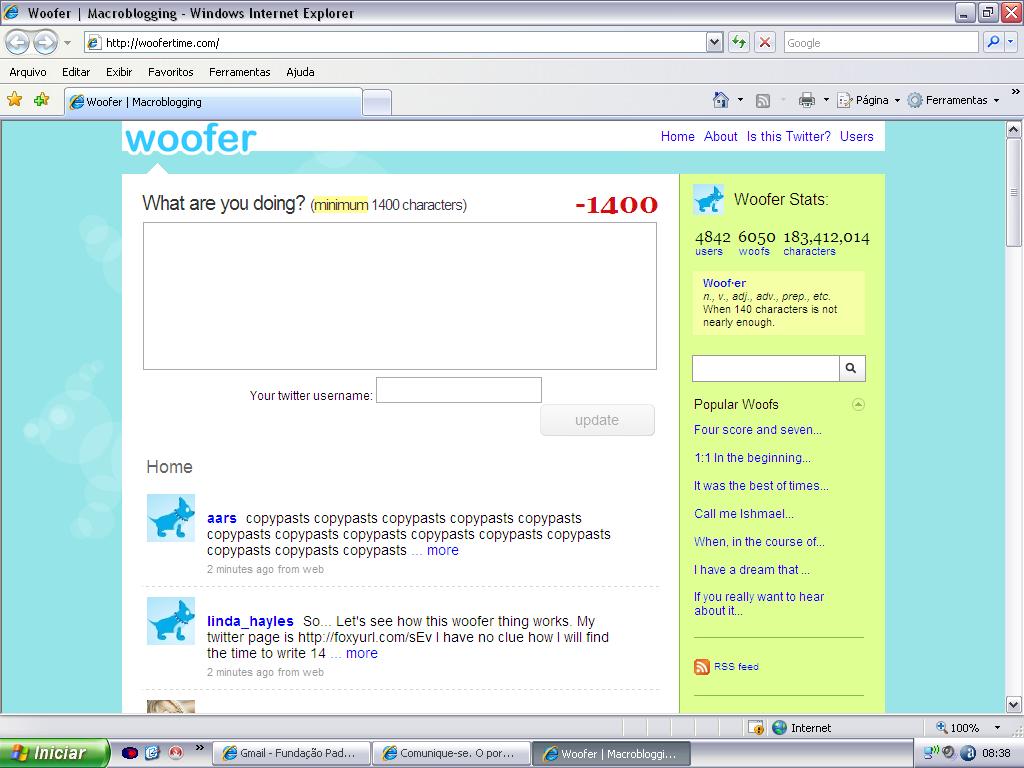Click the woofer logo

(190, 138)
